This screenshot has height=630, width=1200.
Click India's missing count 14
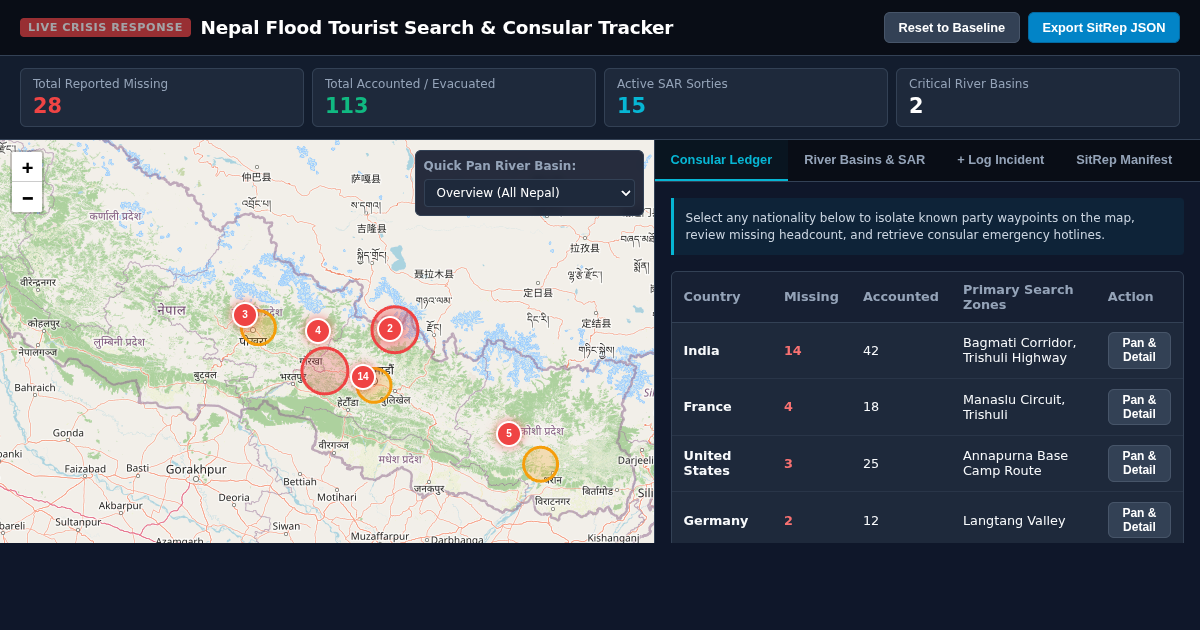[x=793, y=351]
